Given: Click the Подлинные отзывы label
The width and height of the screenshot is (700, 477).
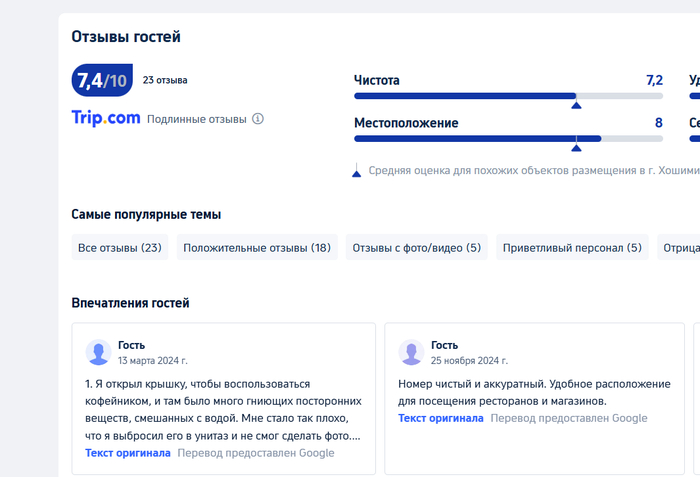Looking at the screenshot, I should 196,119.
